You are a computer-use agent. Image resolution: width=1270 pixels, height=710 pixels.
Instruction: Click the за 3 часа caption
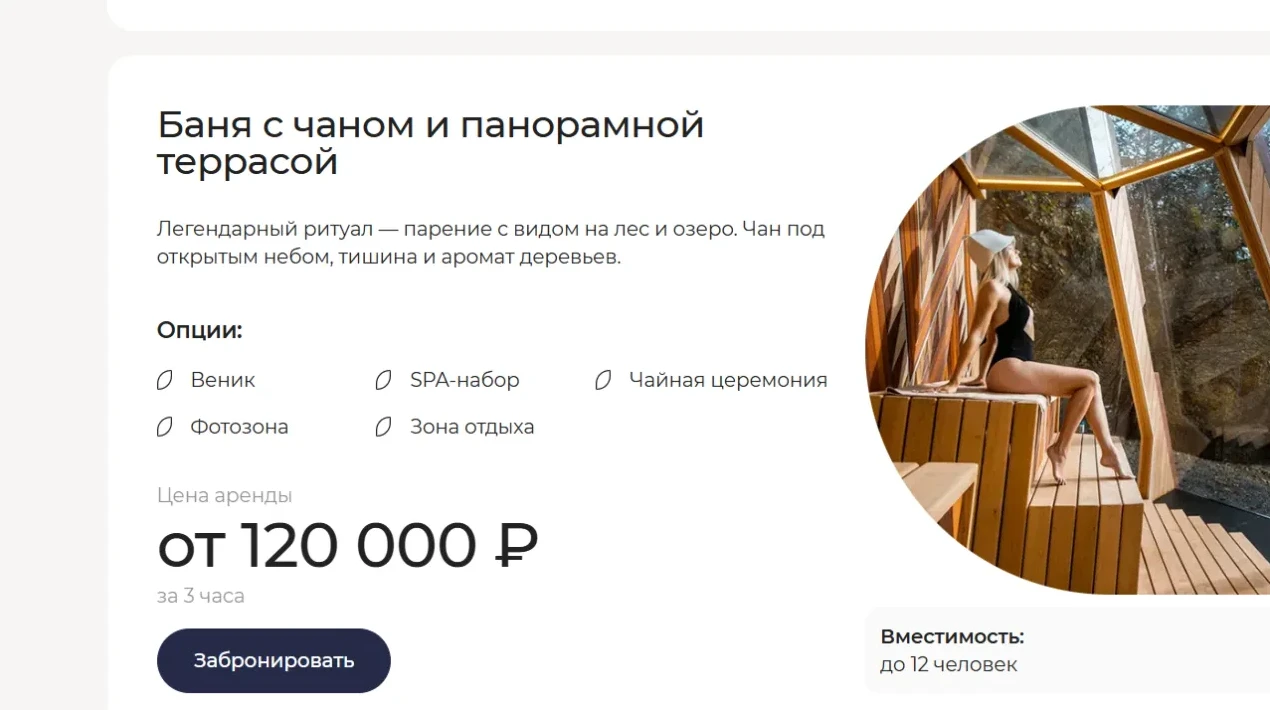point(200,596)
